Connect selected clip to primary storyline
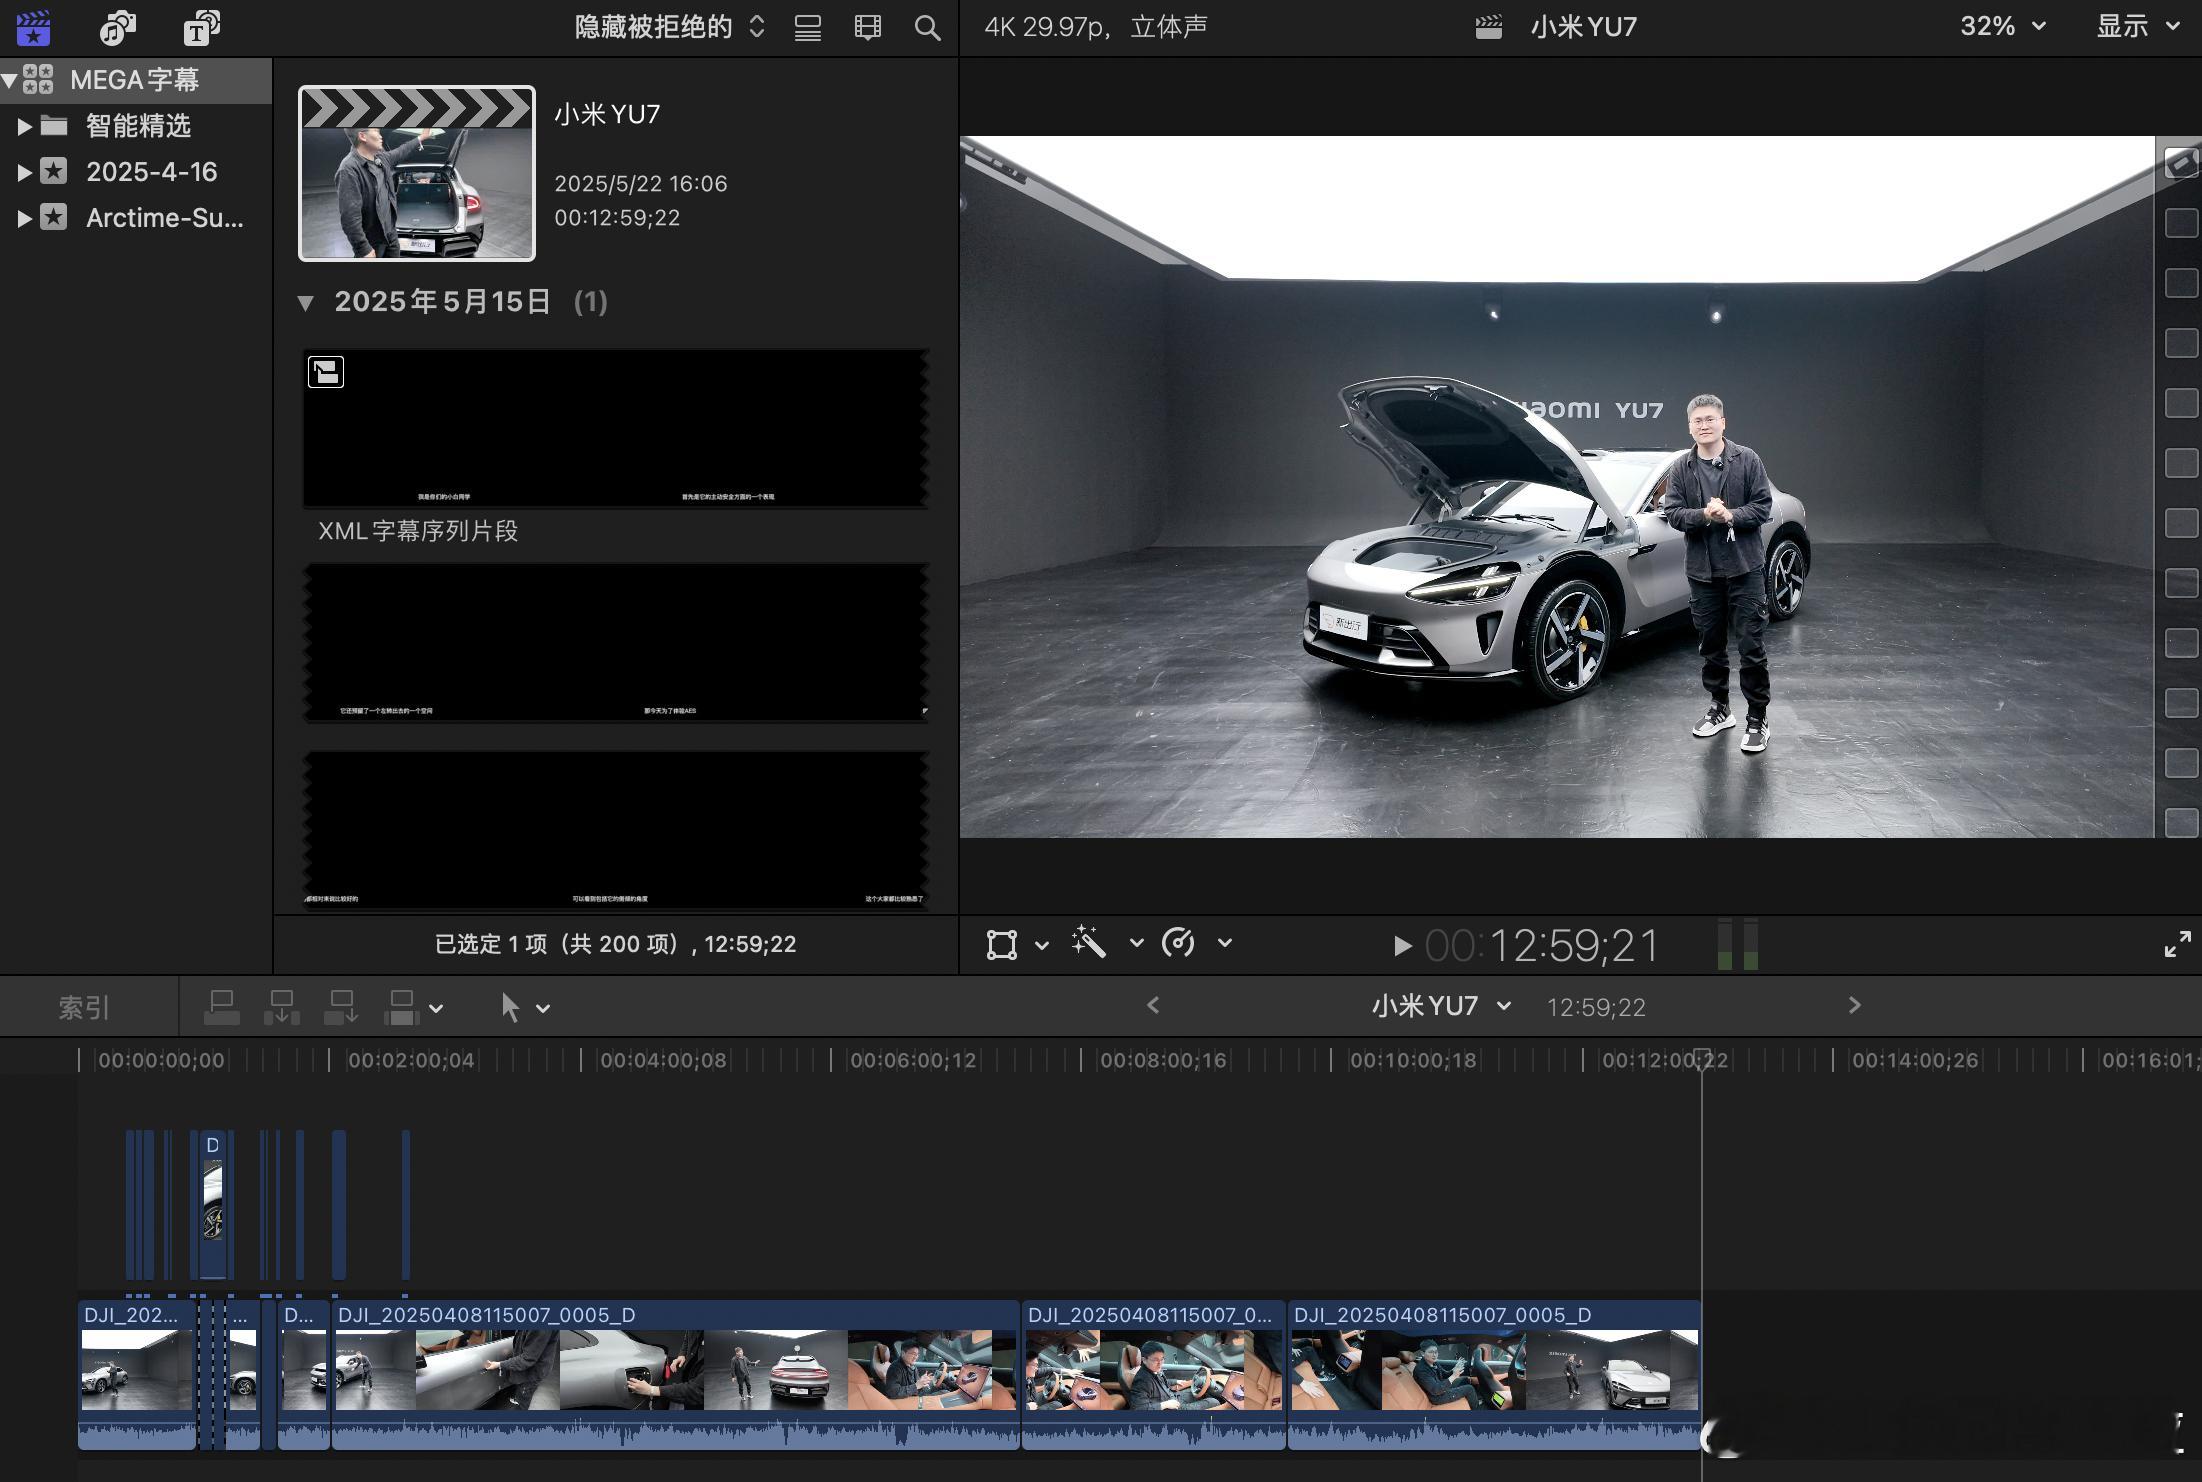The width and height of the screenshot is (2202, 1482). pos(221,1008)
